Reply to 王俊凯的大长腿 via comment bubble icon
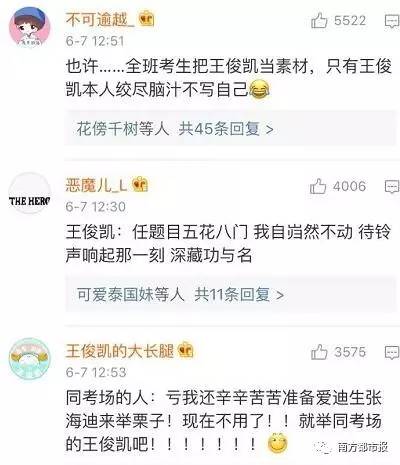 [392, 352]
